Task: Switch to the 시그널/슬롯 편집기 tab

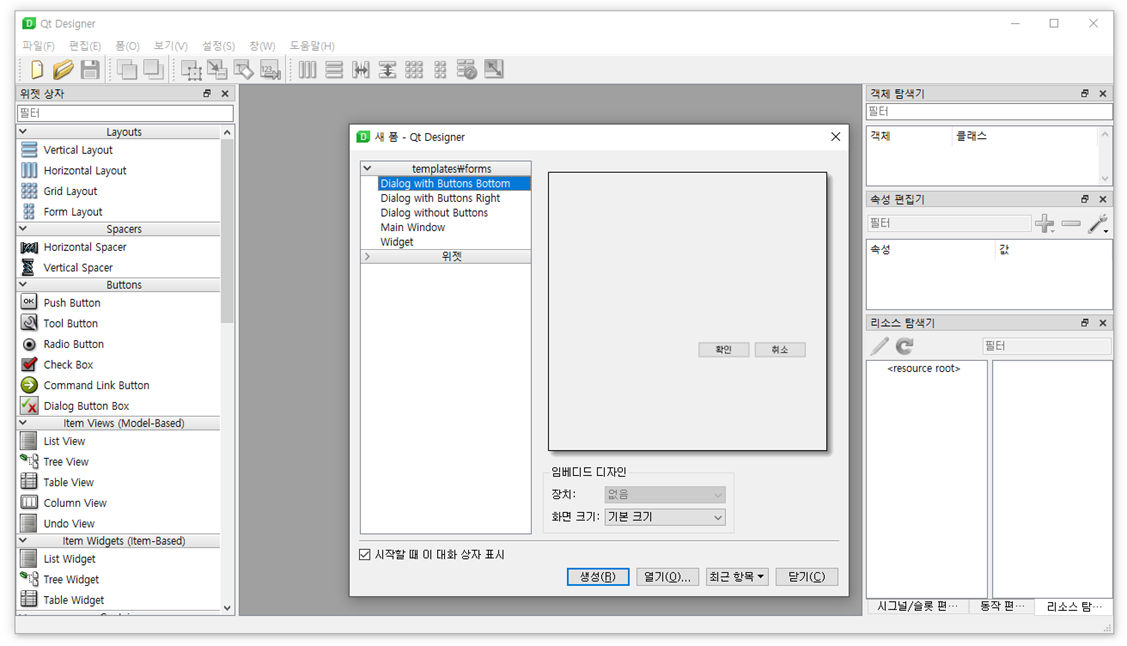Action: pos(917,606)
